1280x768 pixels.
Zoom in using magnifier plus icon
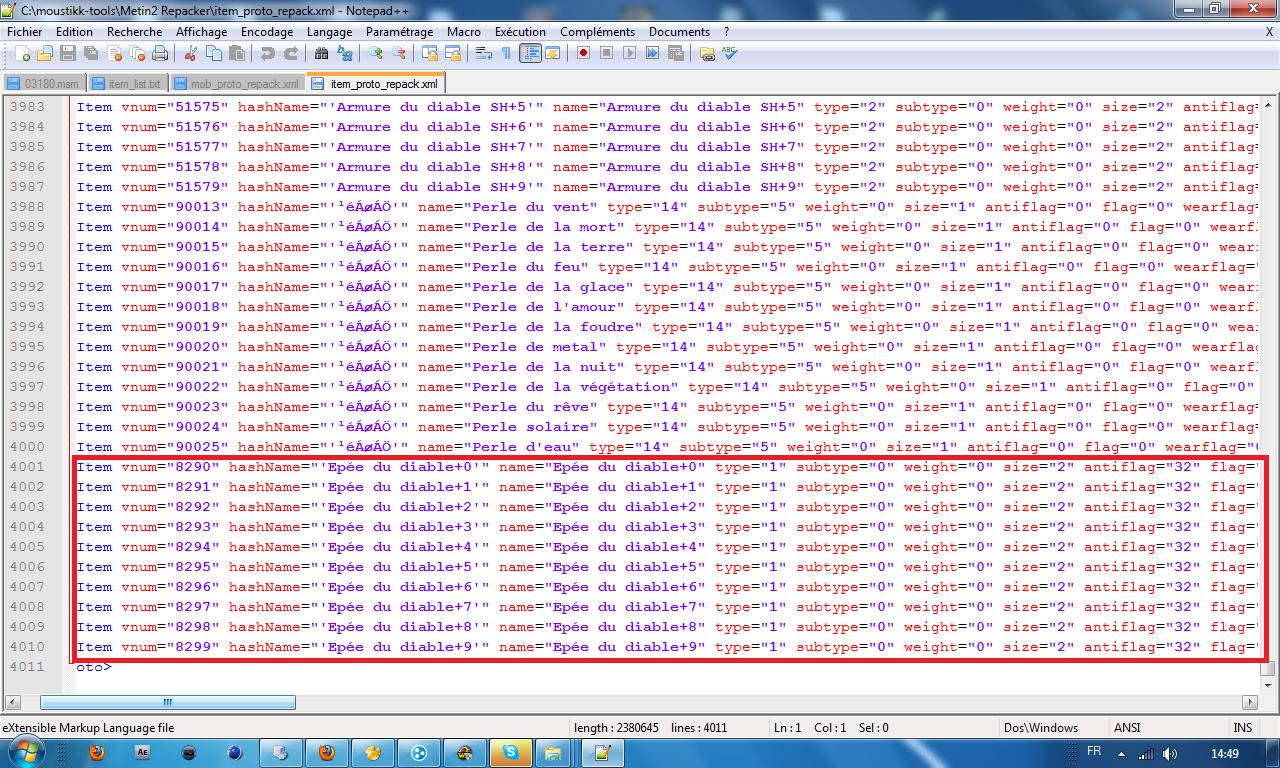coord(376,53)
